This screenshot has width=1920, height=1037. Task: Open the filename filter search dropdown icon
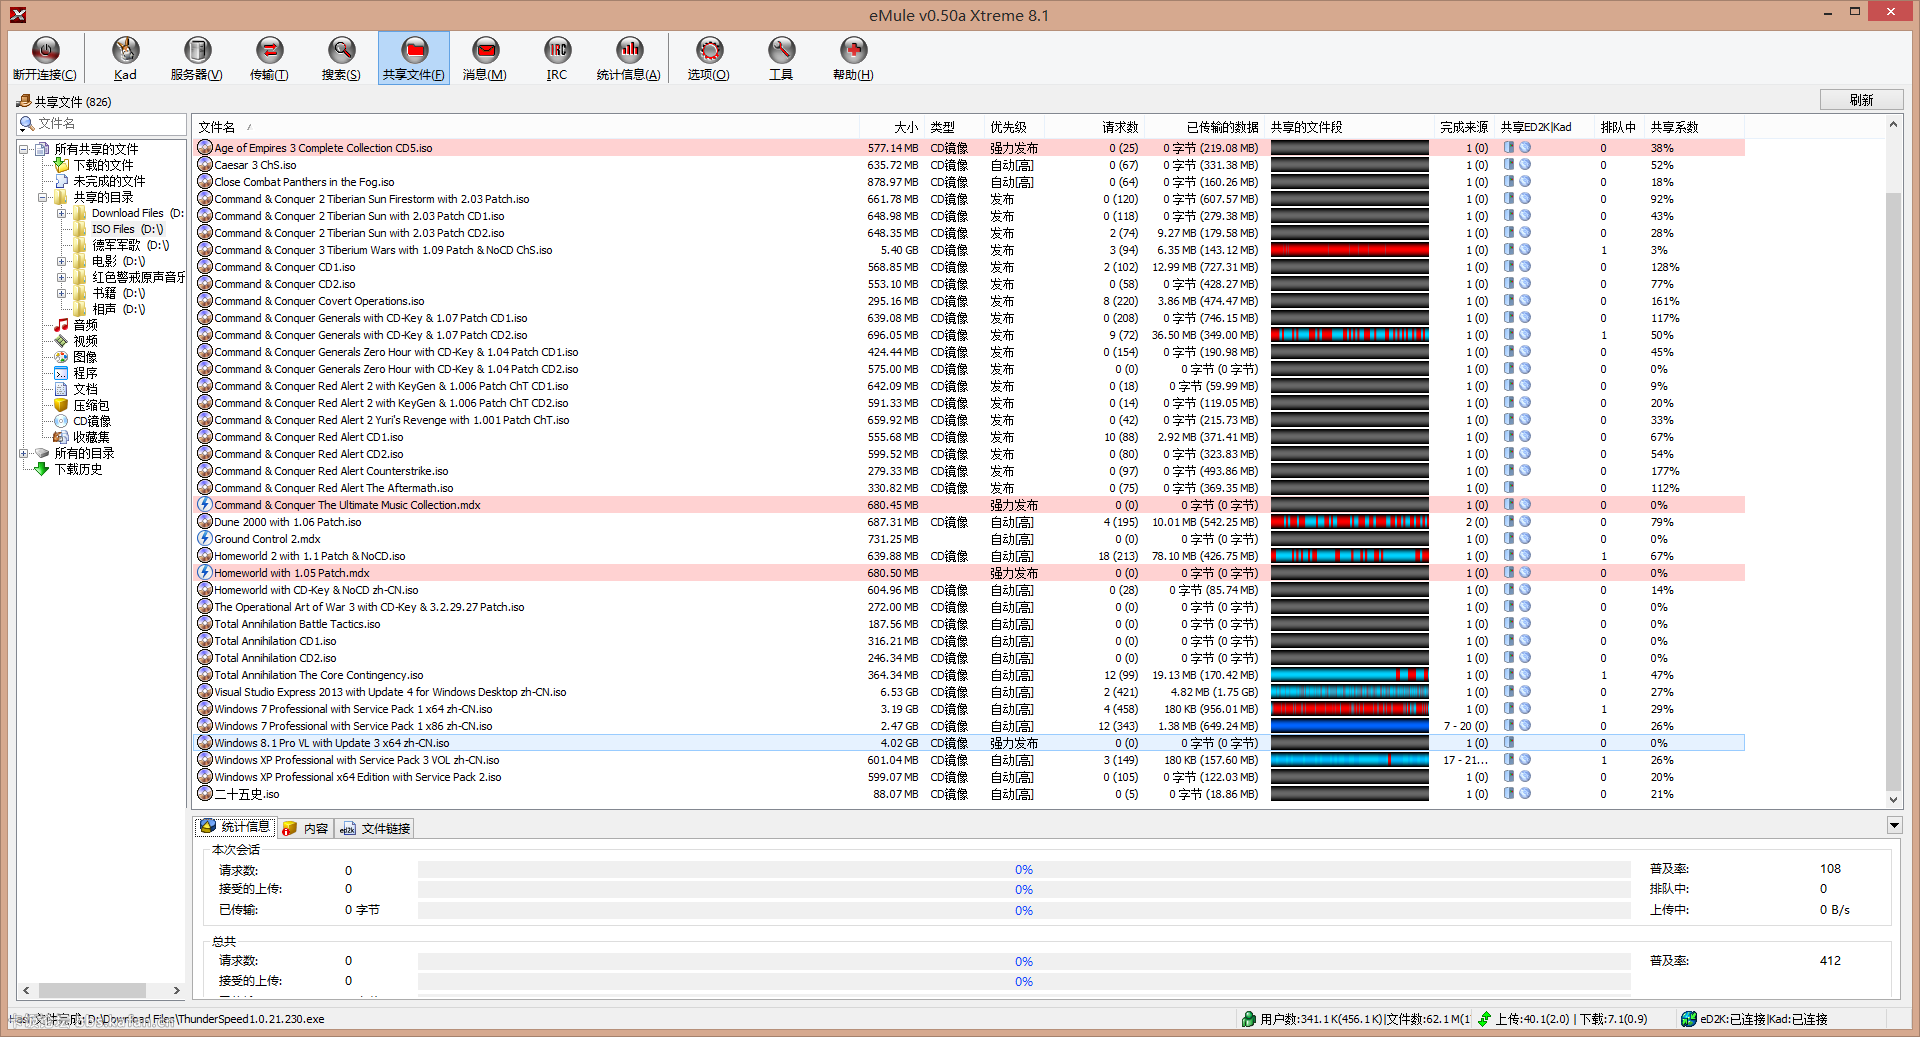click(x=27, y=123)
